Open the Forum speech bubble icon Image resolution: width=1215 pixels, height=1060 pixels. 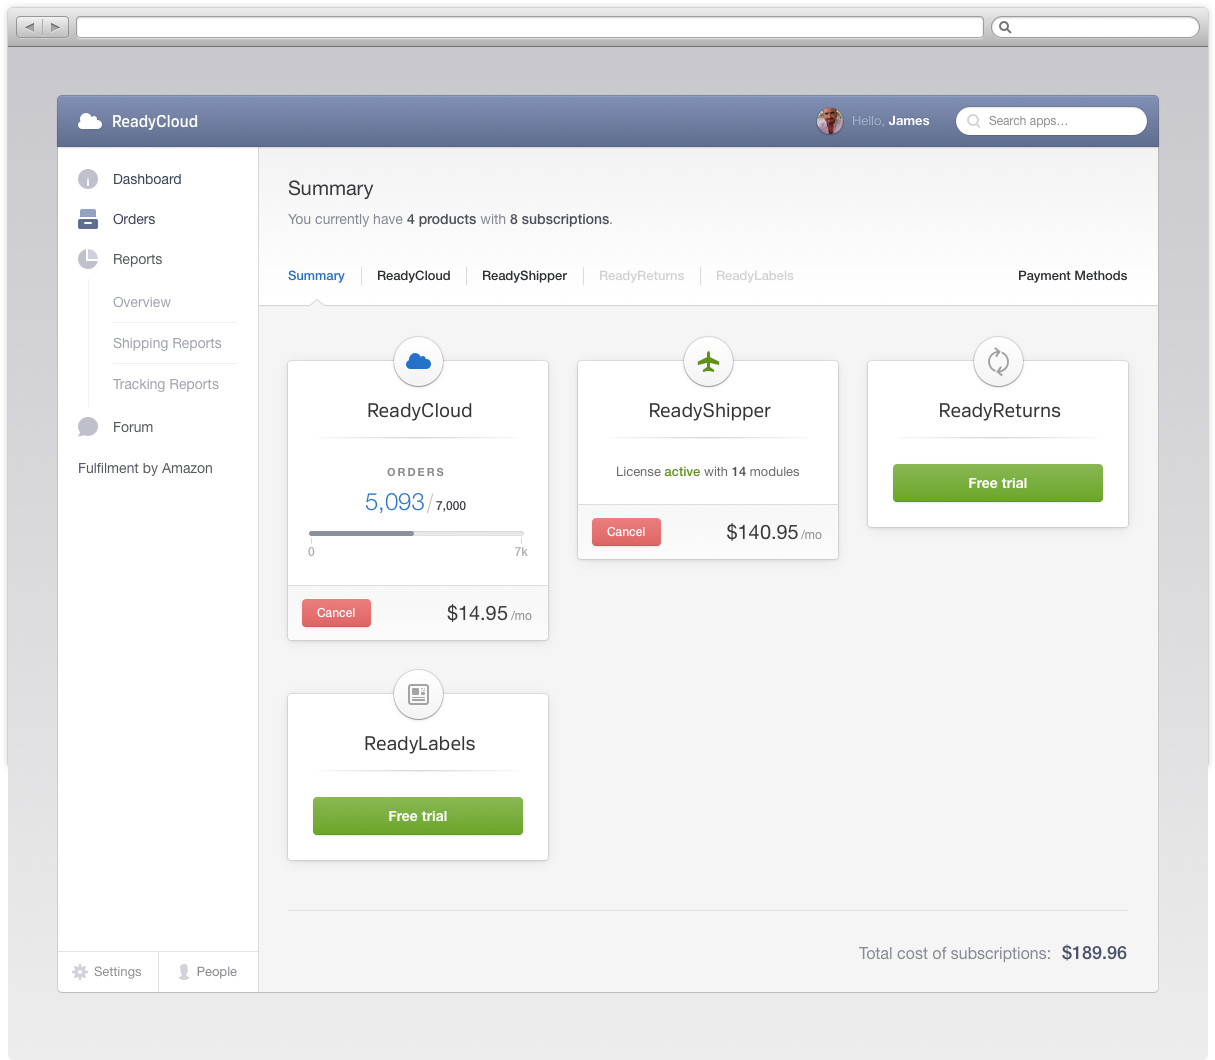[88, 427]
